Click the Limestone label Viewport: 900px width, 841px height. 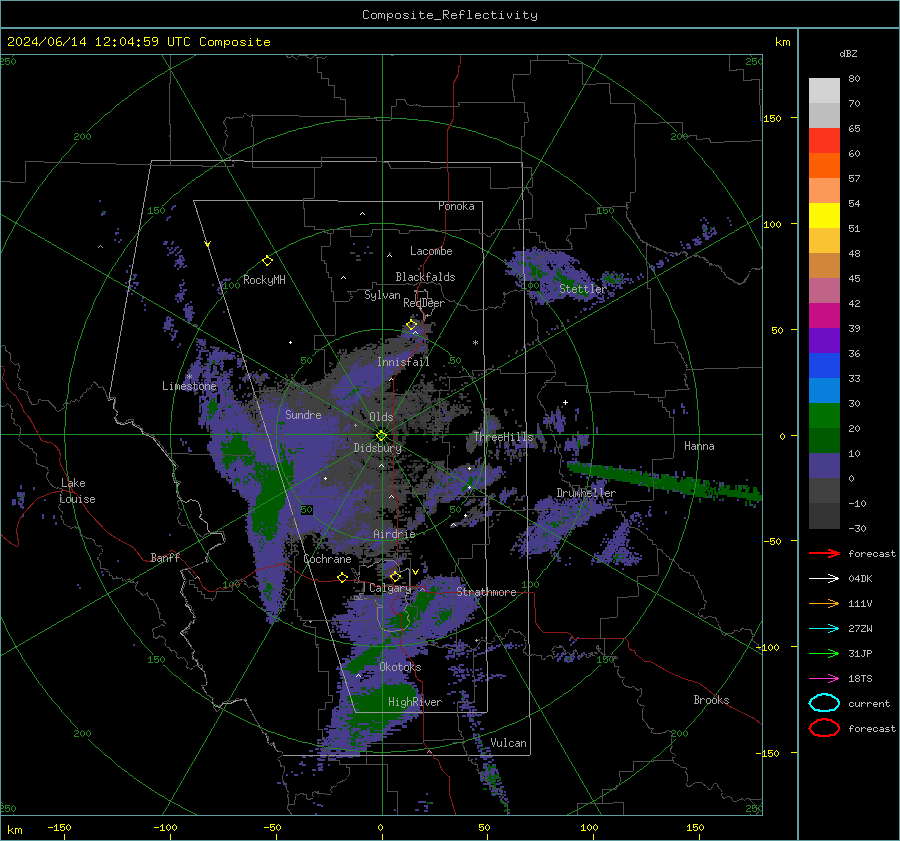point(189,386)
